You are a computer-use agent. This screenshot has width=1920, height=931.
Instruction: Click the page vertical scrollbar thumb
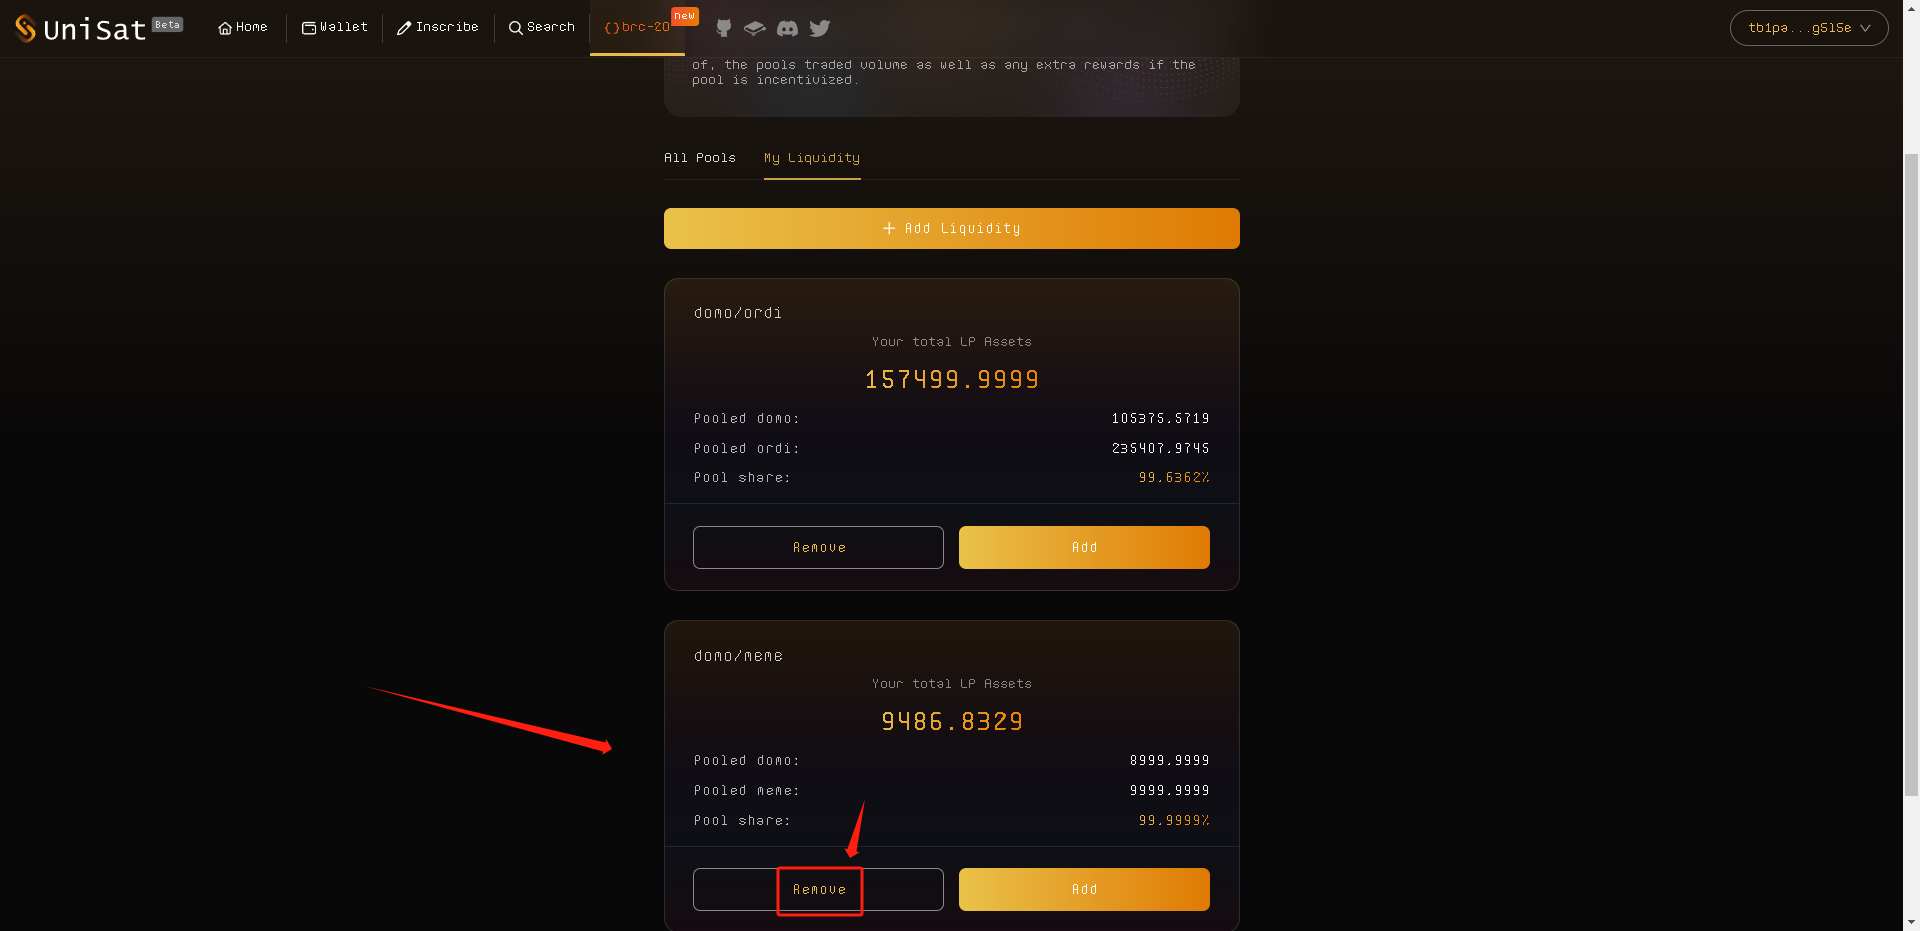coord(1911,470)
